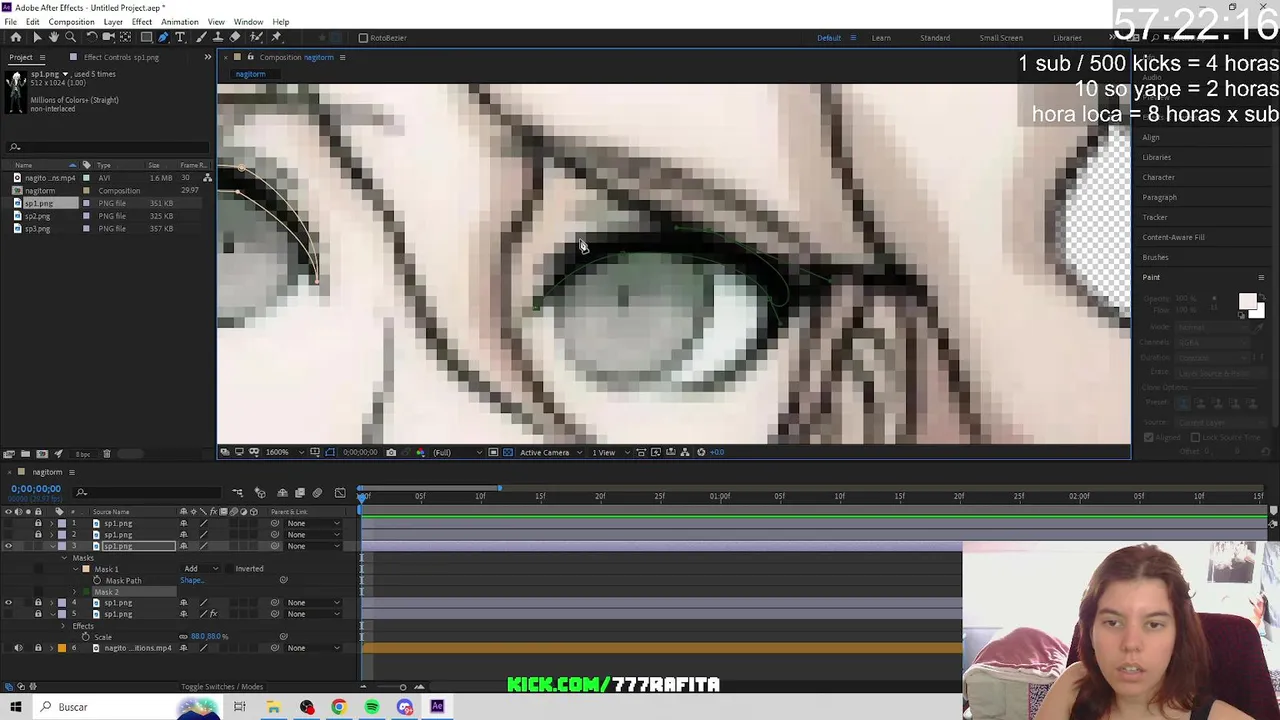Open the Effect menu
The image size is (1280, 720).
point(141,22)
